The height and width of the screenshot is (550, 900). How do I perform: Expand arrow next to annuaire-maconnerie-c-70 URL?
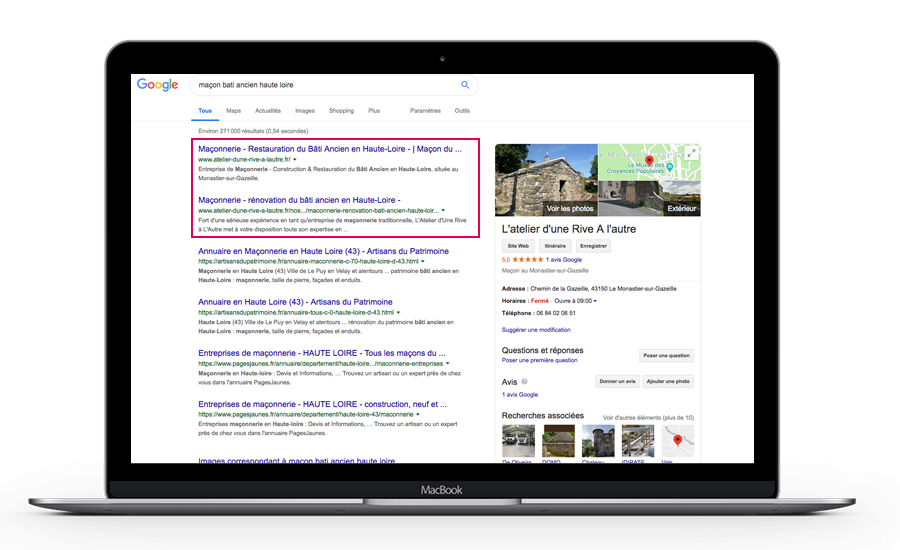click(423, 261)
